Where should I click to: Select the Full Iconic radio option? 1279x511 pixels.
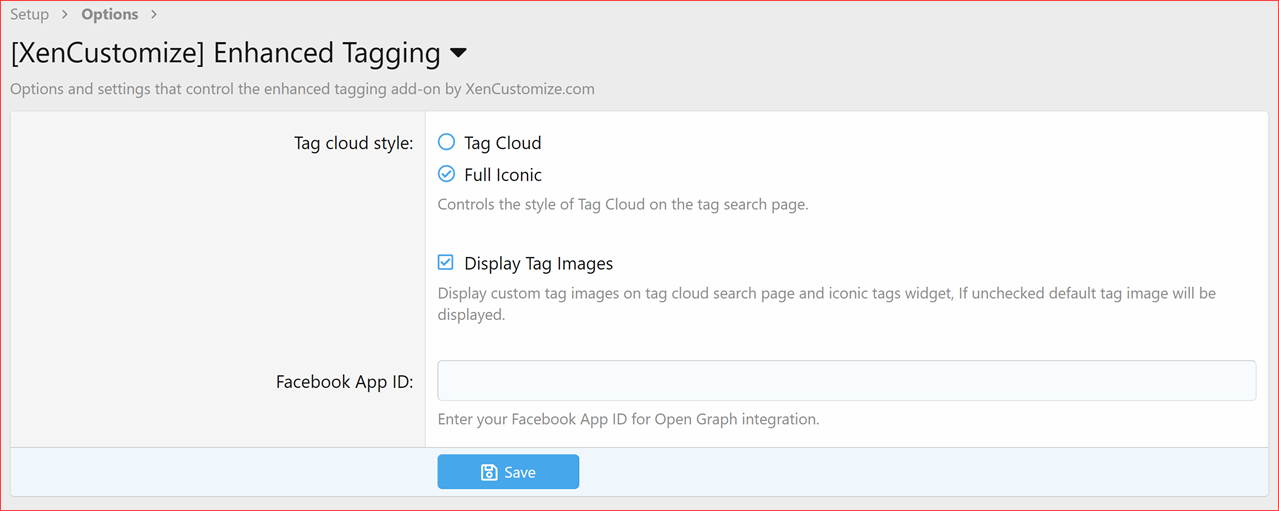[x=447, y=174]
